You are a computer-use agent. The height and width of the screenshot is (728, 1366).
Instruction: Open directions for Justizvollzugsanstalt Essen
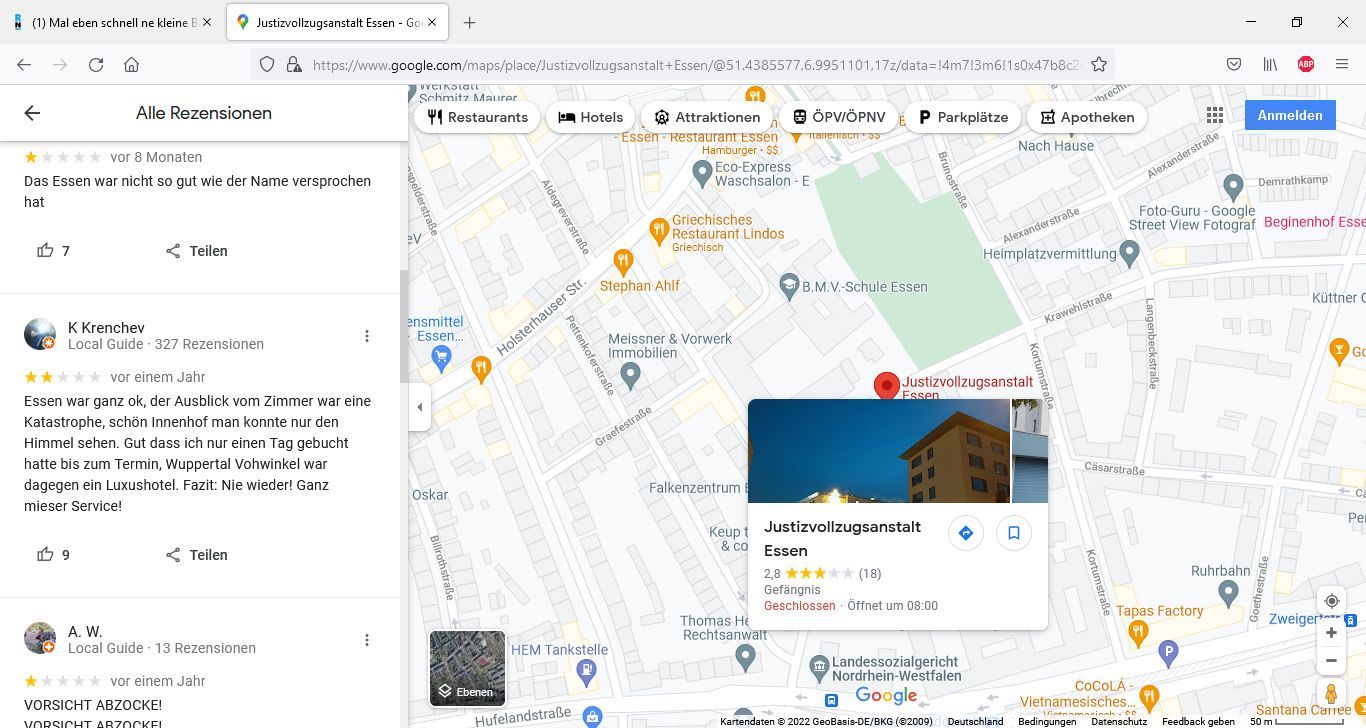coord(965,533)
